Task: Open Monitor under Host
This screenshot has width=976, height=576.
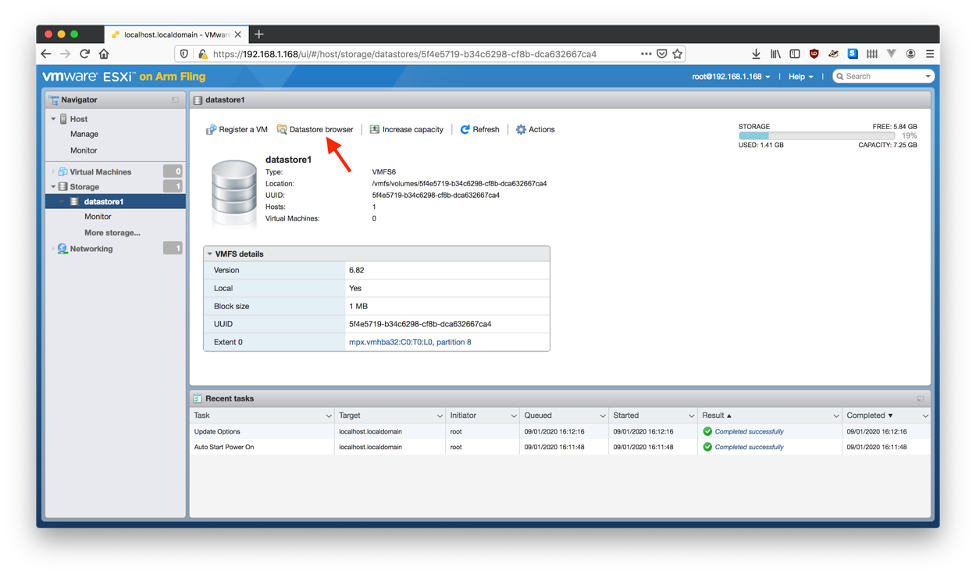Action: pyautogui.click(x=83, y=150)
